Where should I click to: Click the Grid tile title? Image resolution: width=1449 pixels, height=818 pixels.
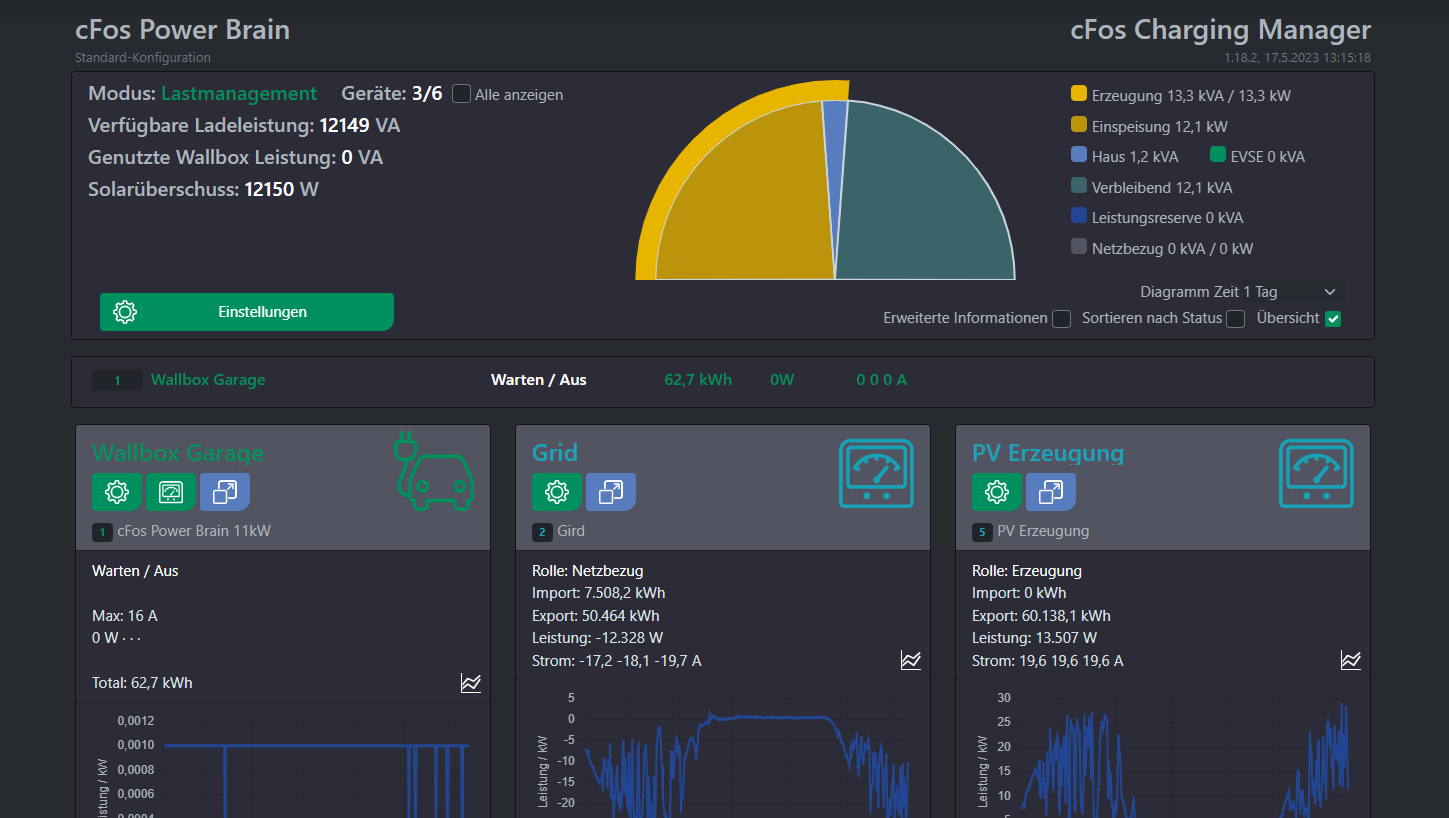(x=555, y=453)
